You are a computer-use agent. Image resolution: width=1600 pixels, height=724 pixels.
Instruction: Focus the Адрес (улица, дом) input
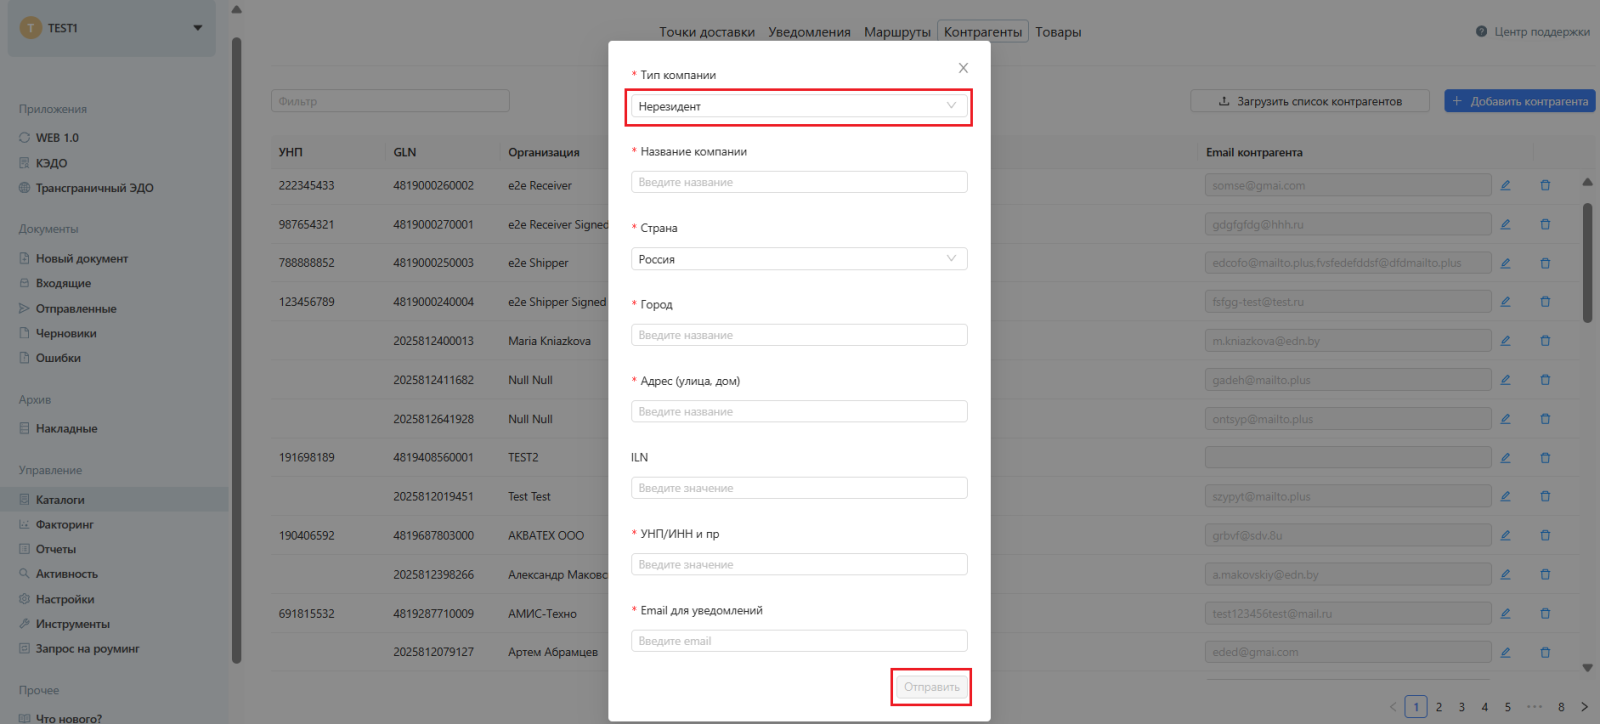(799, 411)
